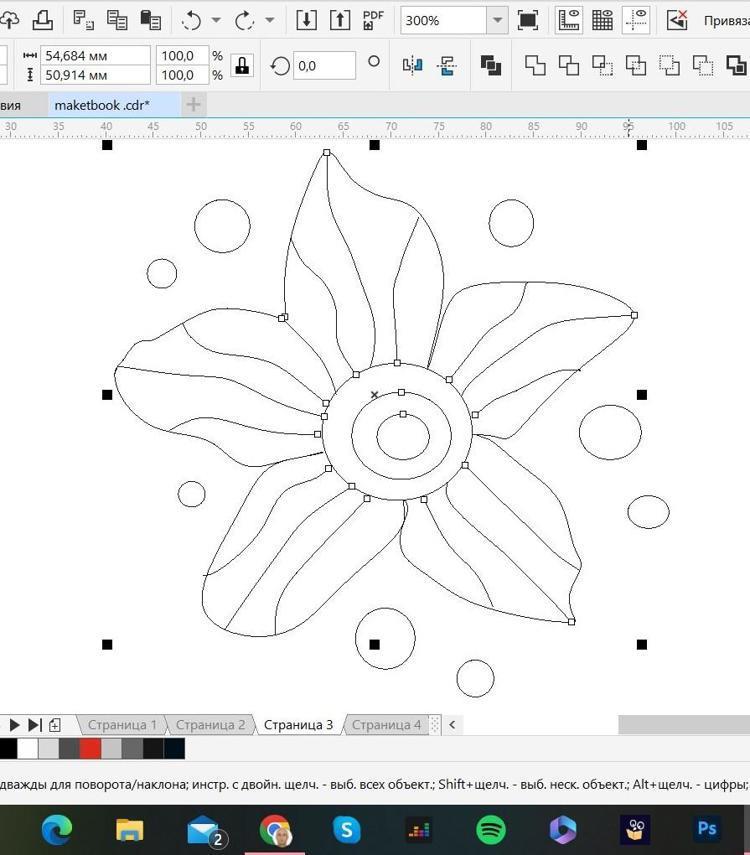This screenshot has width=750, height=855.
Task: Click the horizontal scale factor 100,0 field
Action: click(x=183, y=56)
